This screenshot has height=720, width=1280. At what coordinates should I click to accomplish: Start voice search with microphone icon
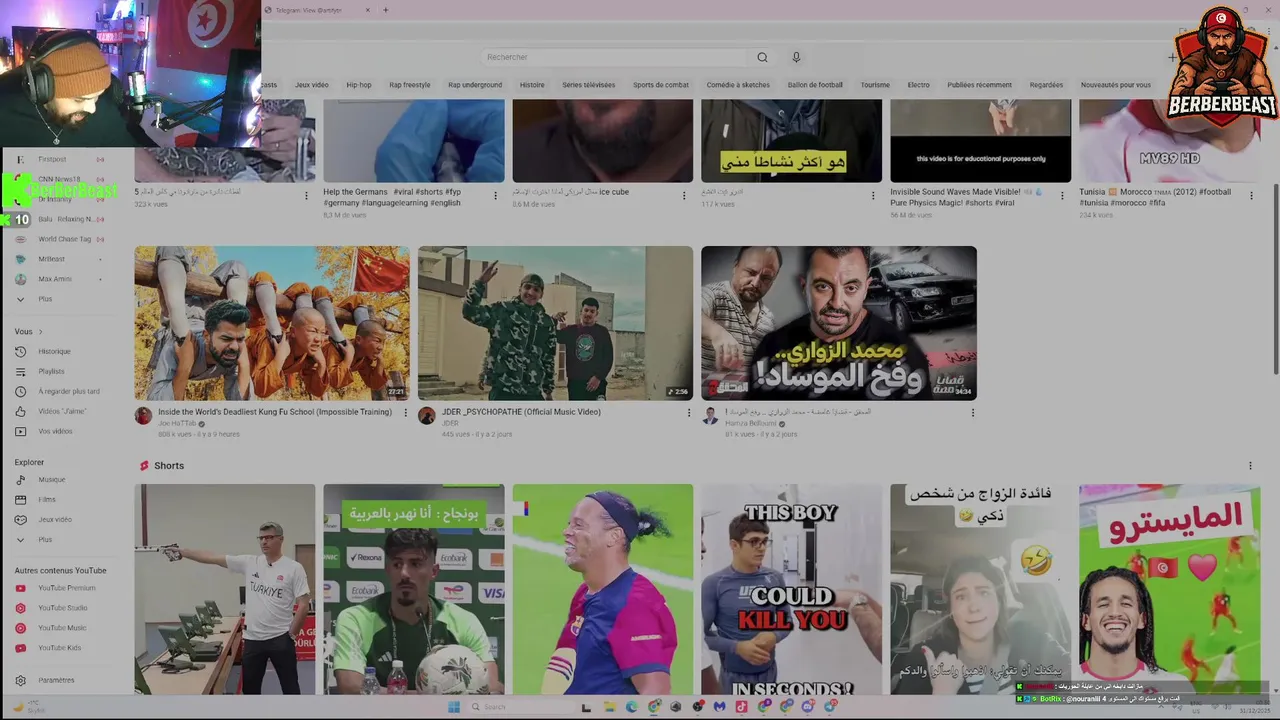[796, 57]
